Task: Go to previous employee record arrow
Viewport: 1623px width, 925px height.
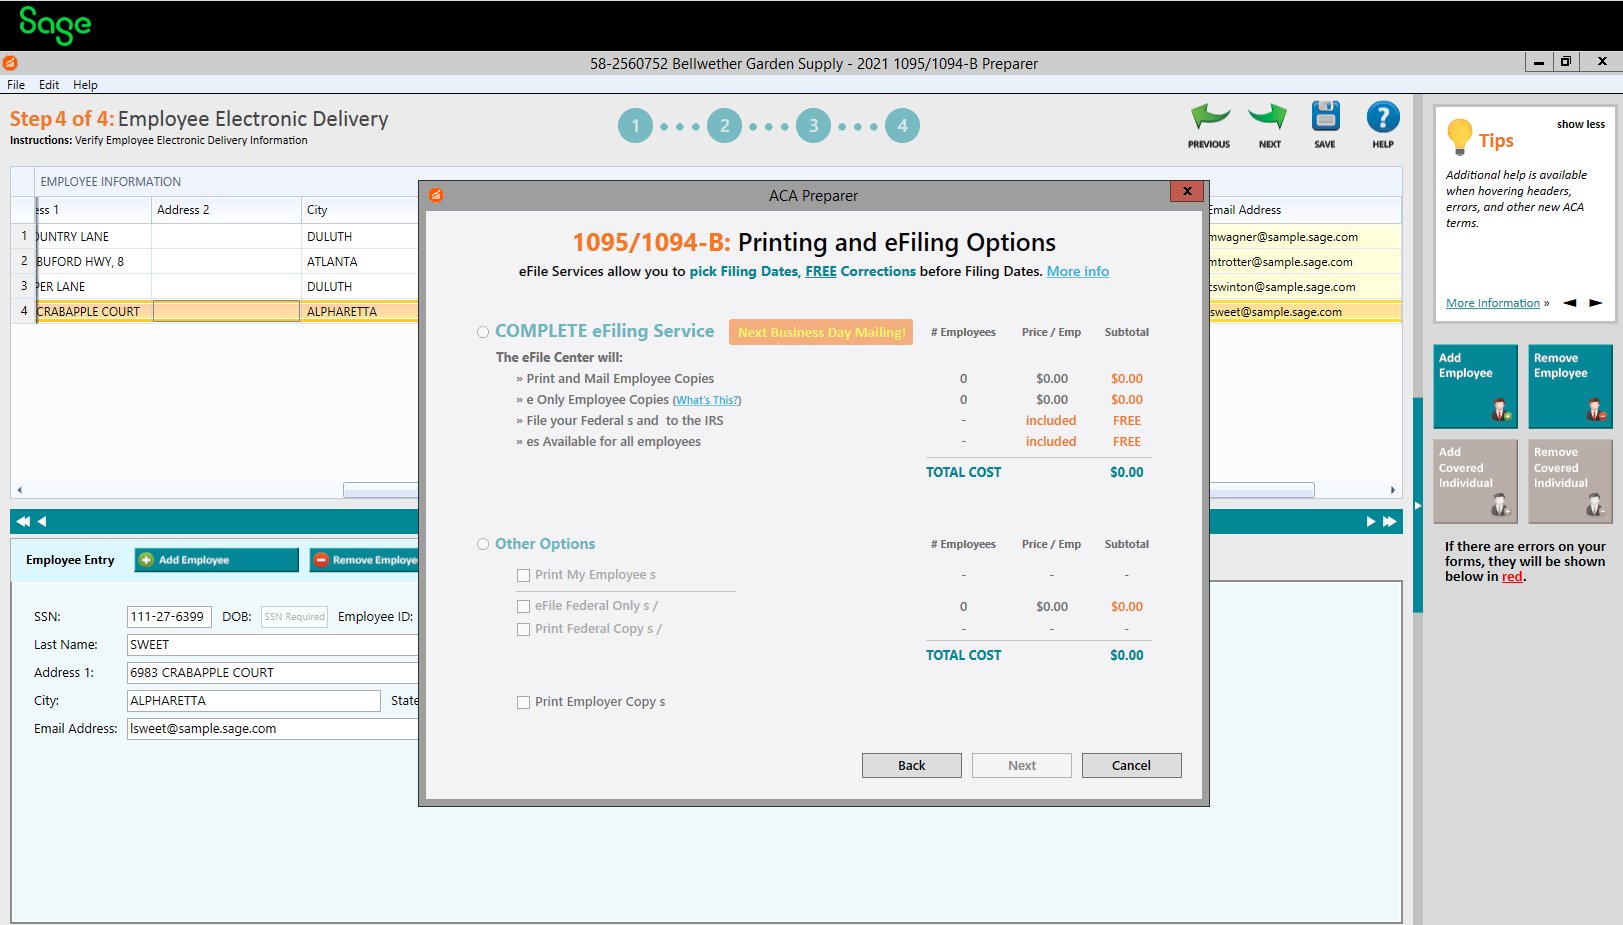Action: (42, 521)
